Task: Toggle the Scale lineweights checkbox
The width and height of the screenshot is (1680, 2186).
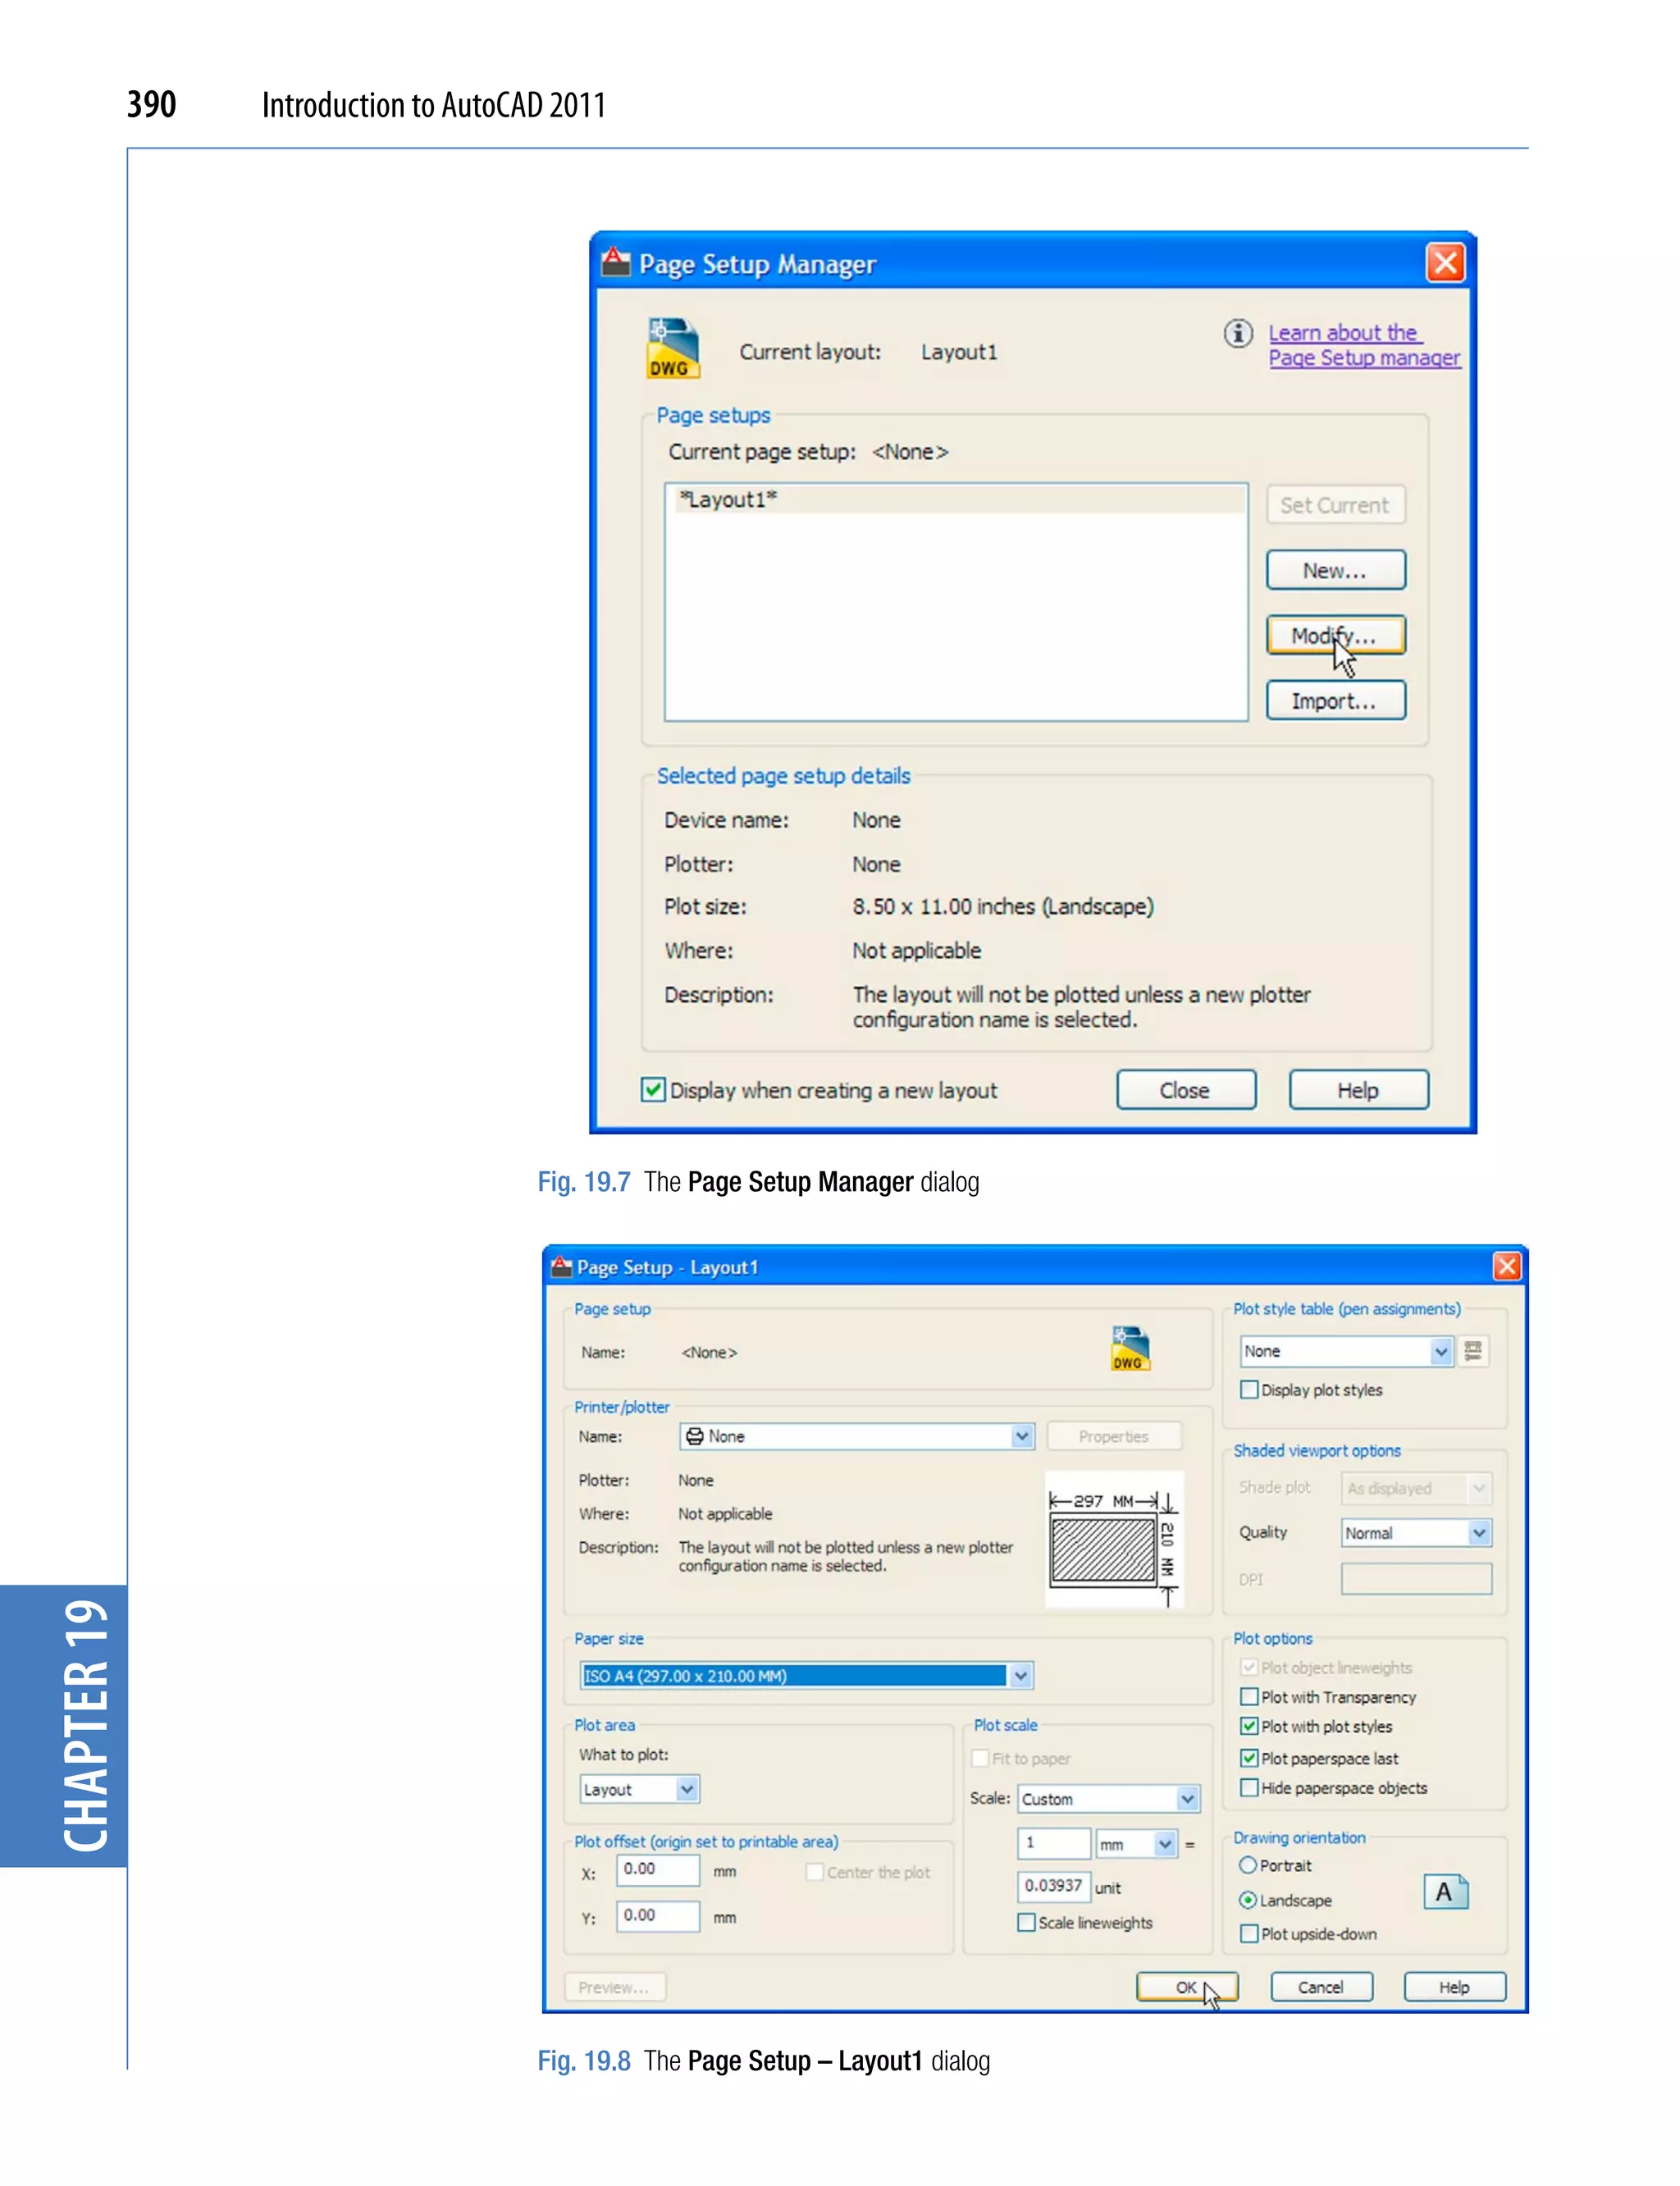Action: [x=1026, y=1922]
